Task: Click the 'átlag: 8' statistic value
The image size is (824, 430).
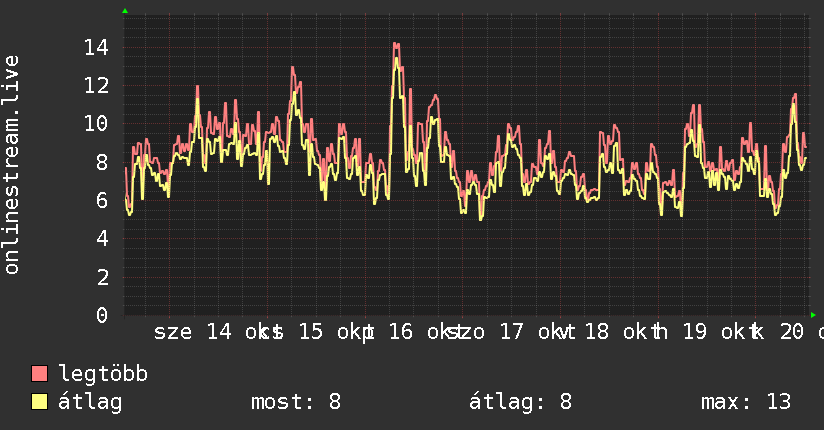Action: [x=520, y=402]
